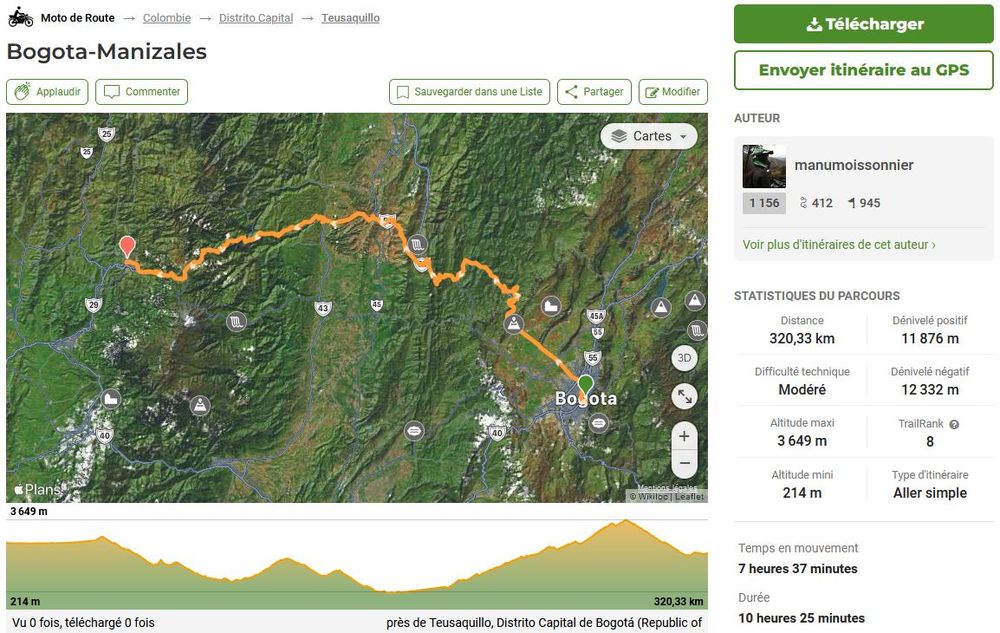1000x633 pixels.
Task: Zoom out the map with minus
Action: coord(684,464)
